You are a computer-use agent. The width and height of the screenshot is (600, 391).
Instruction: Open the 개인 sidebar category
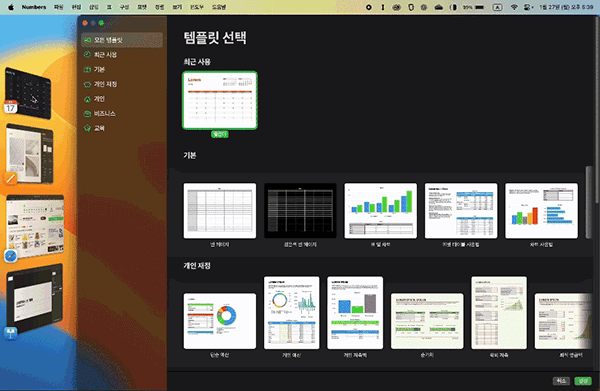(x=122, y=99)
